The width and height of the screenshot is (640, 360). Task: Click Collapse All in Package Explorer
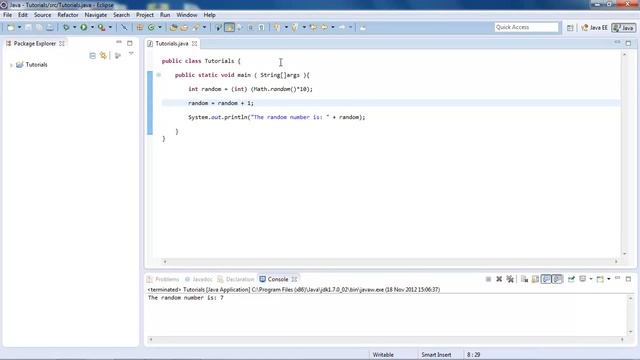[93, 56]
